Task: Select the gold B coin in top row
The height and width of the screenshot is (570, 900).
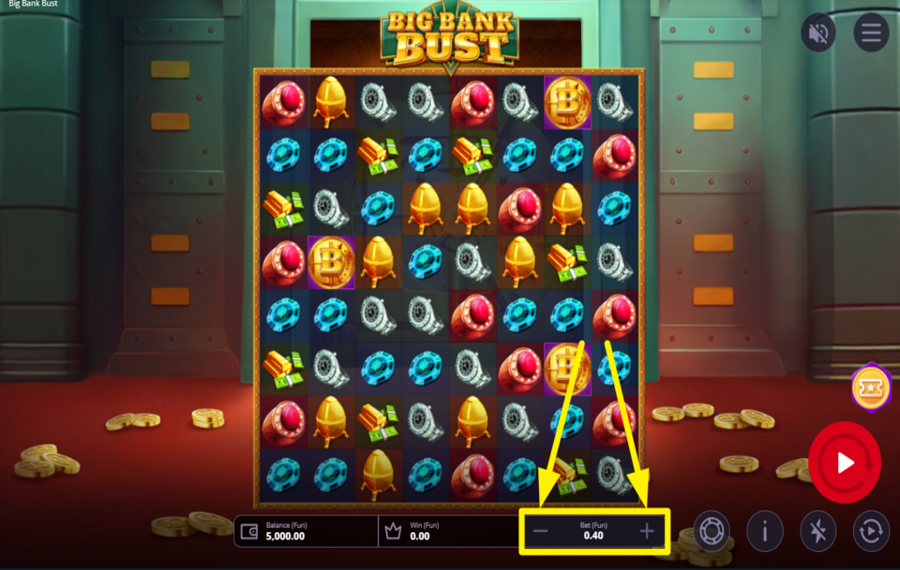Action: [x=567, y=102]
